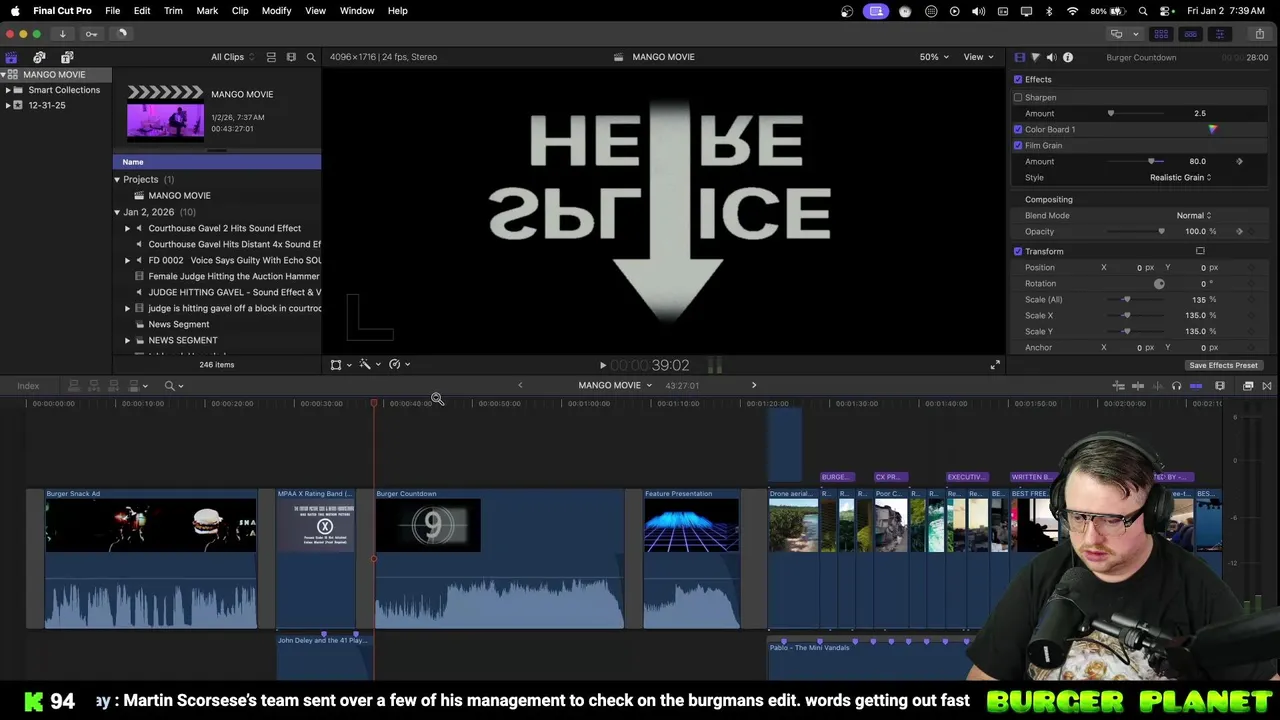Show the Background Tasks indicator

122,34
